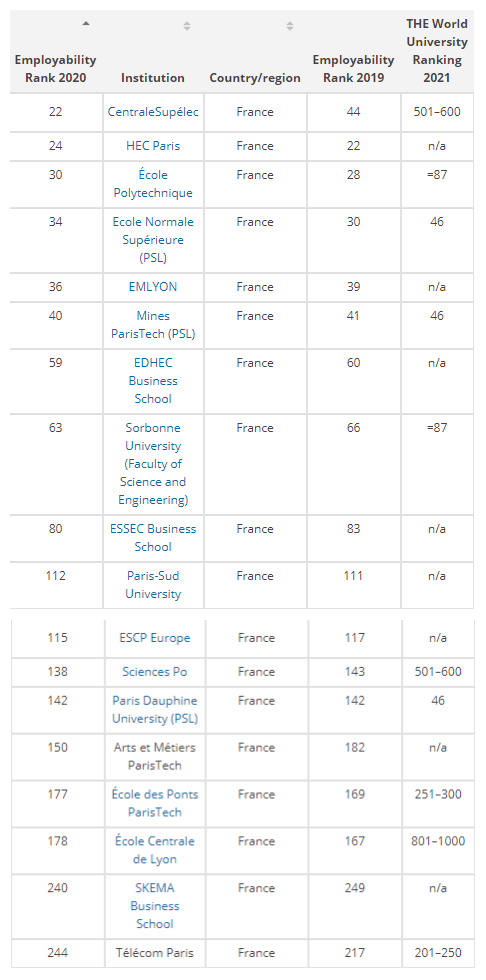Open École Polytechnique institution page
486x980 pixels.
[x=153, y=184]
